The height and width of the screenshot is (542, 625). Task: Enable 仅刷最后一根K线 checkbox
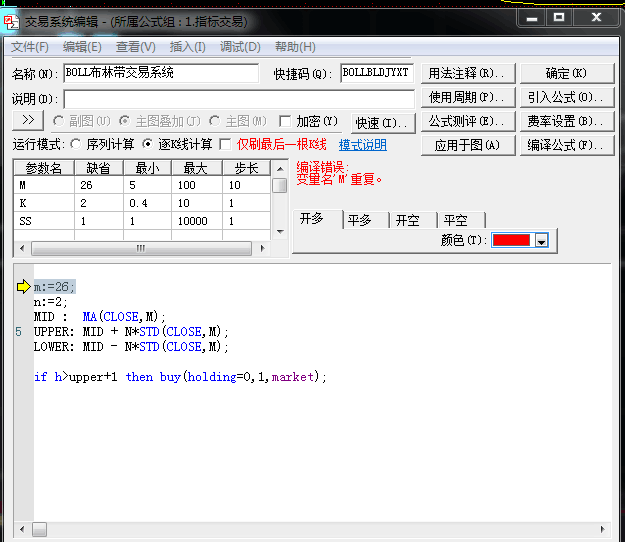(x=225, y=144)
